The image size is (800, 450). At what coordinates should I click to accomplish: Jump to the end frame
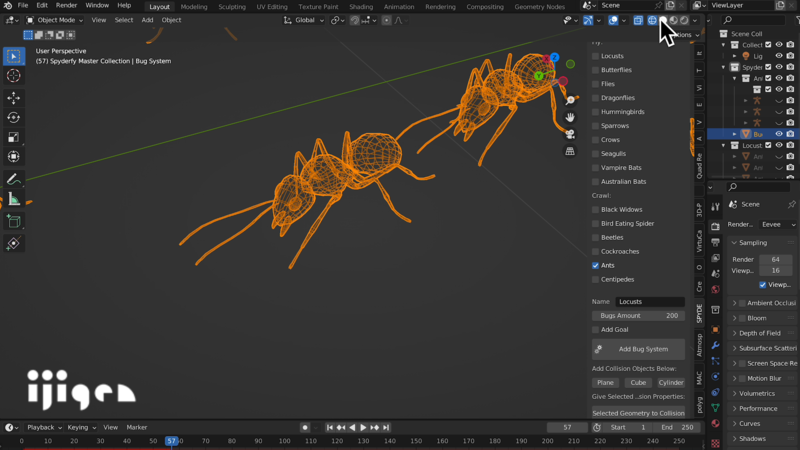[x=386, y=428]
